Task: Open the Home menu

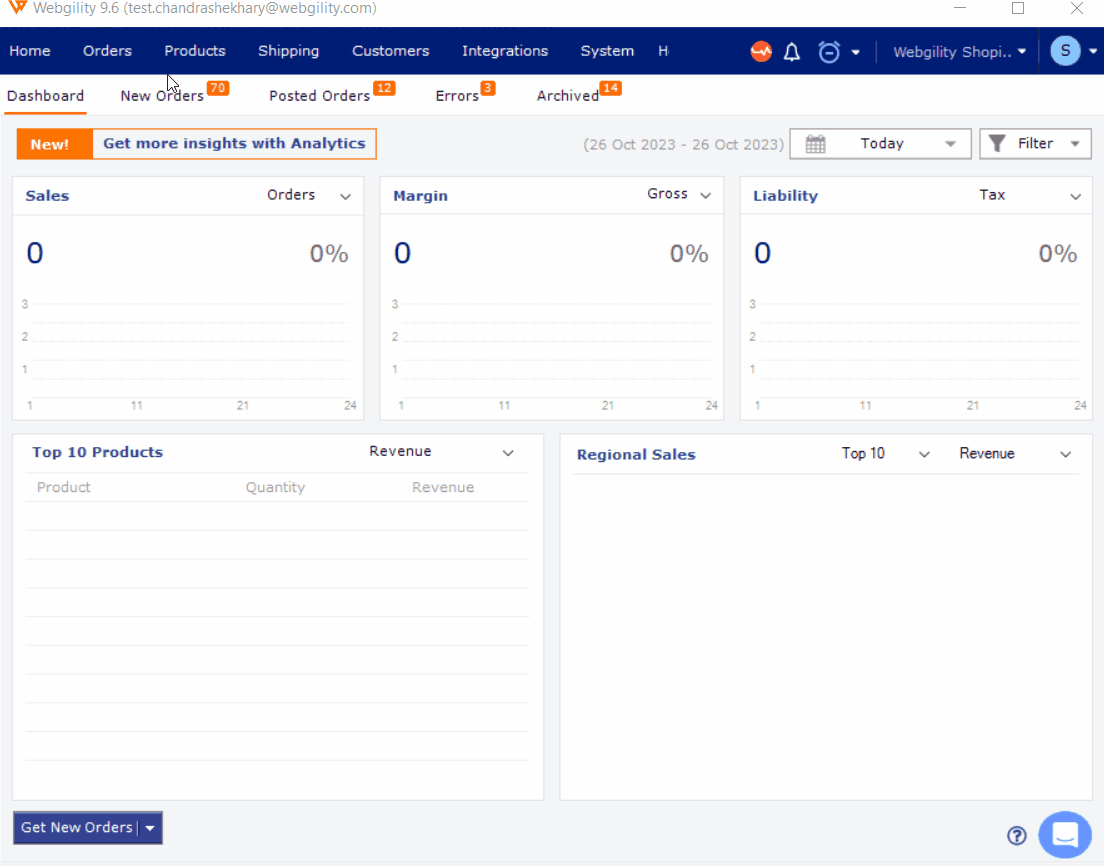Action: click(30, 51)
